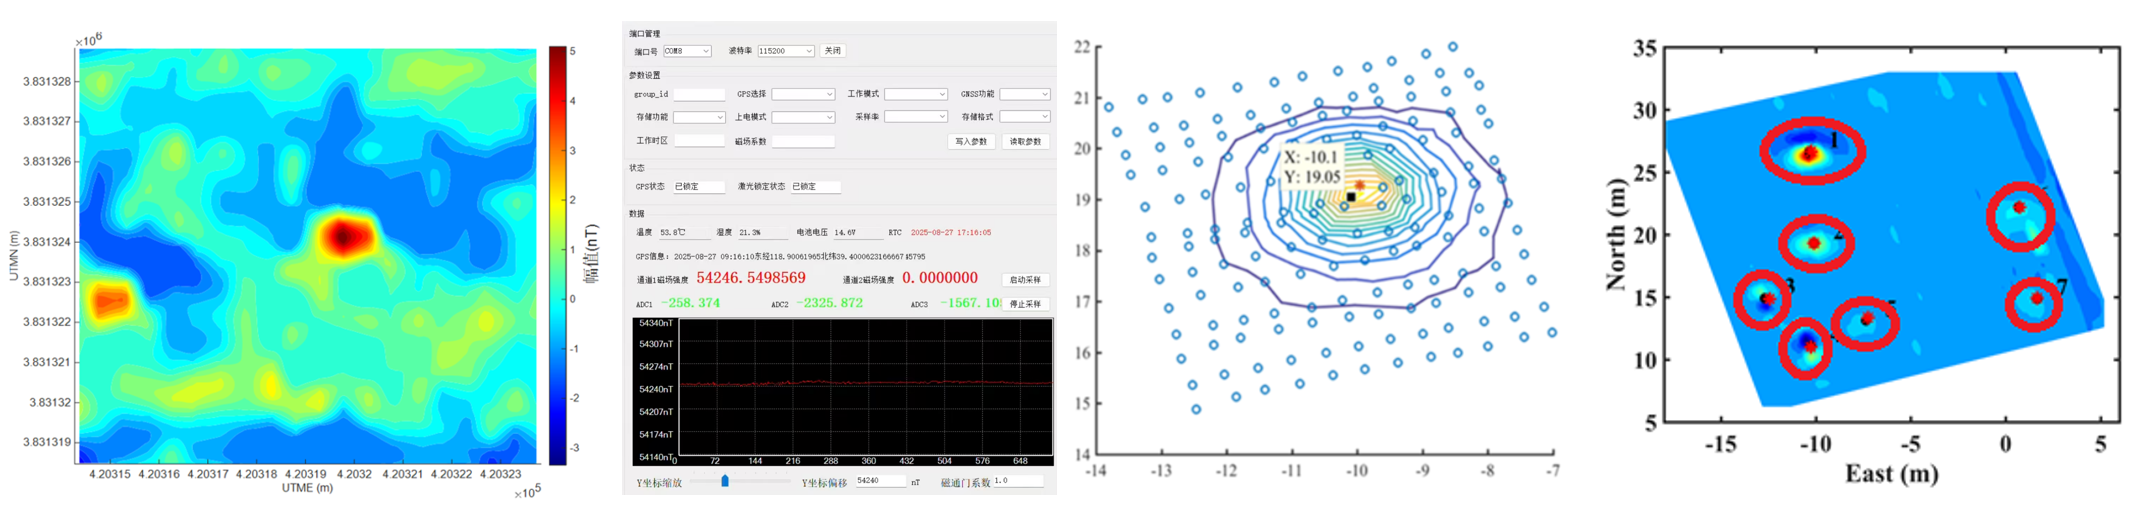Open the 上电模式 dropdown
Screen dimensions: 2150x518
[x=802, y=117]
